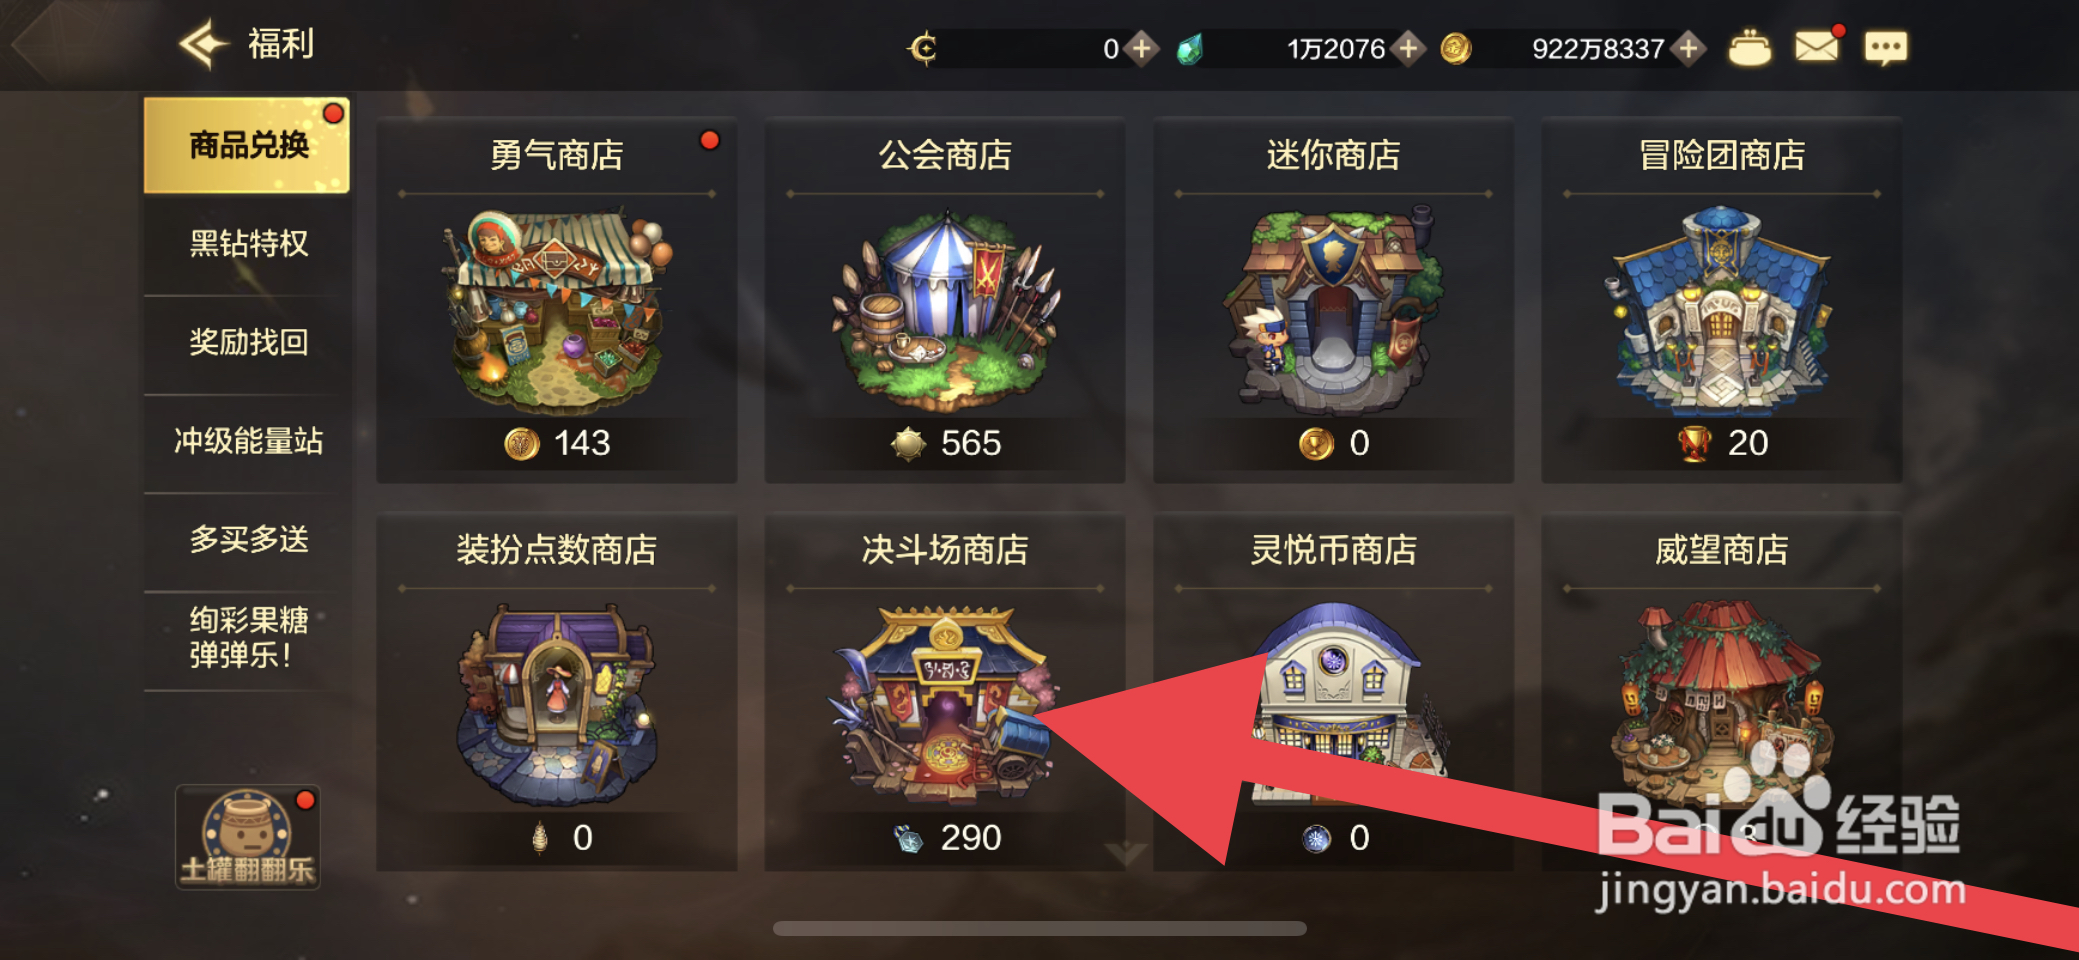
Task: Open the 奖励找回 tab
Action: coord(248,342)
